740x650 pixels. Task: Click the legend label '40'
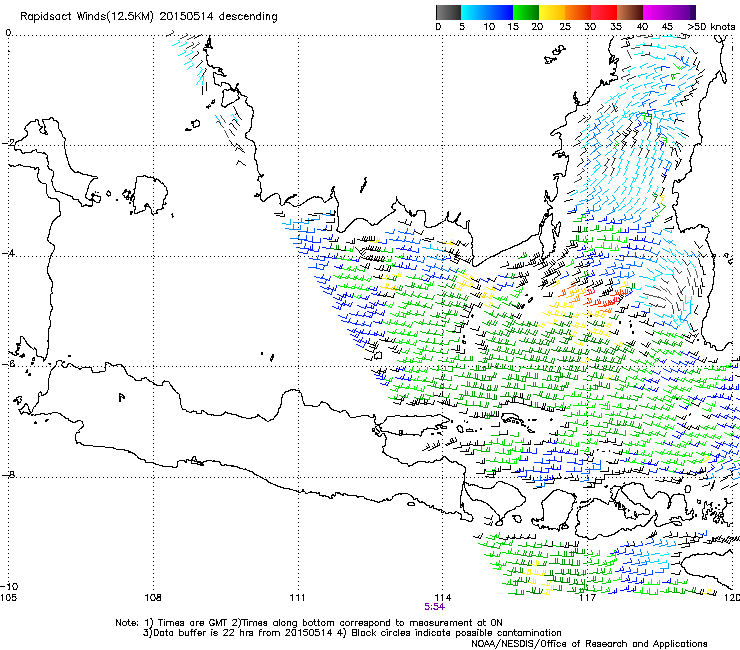pyautogui.click(x=642, y=27)
